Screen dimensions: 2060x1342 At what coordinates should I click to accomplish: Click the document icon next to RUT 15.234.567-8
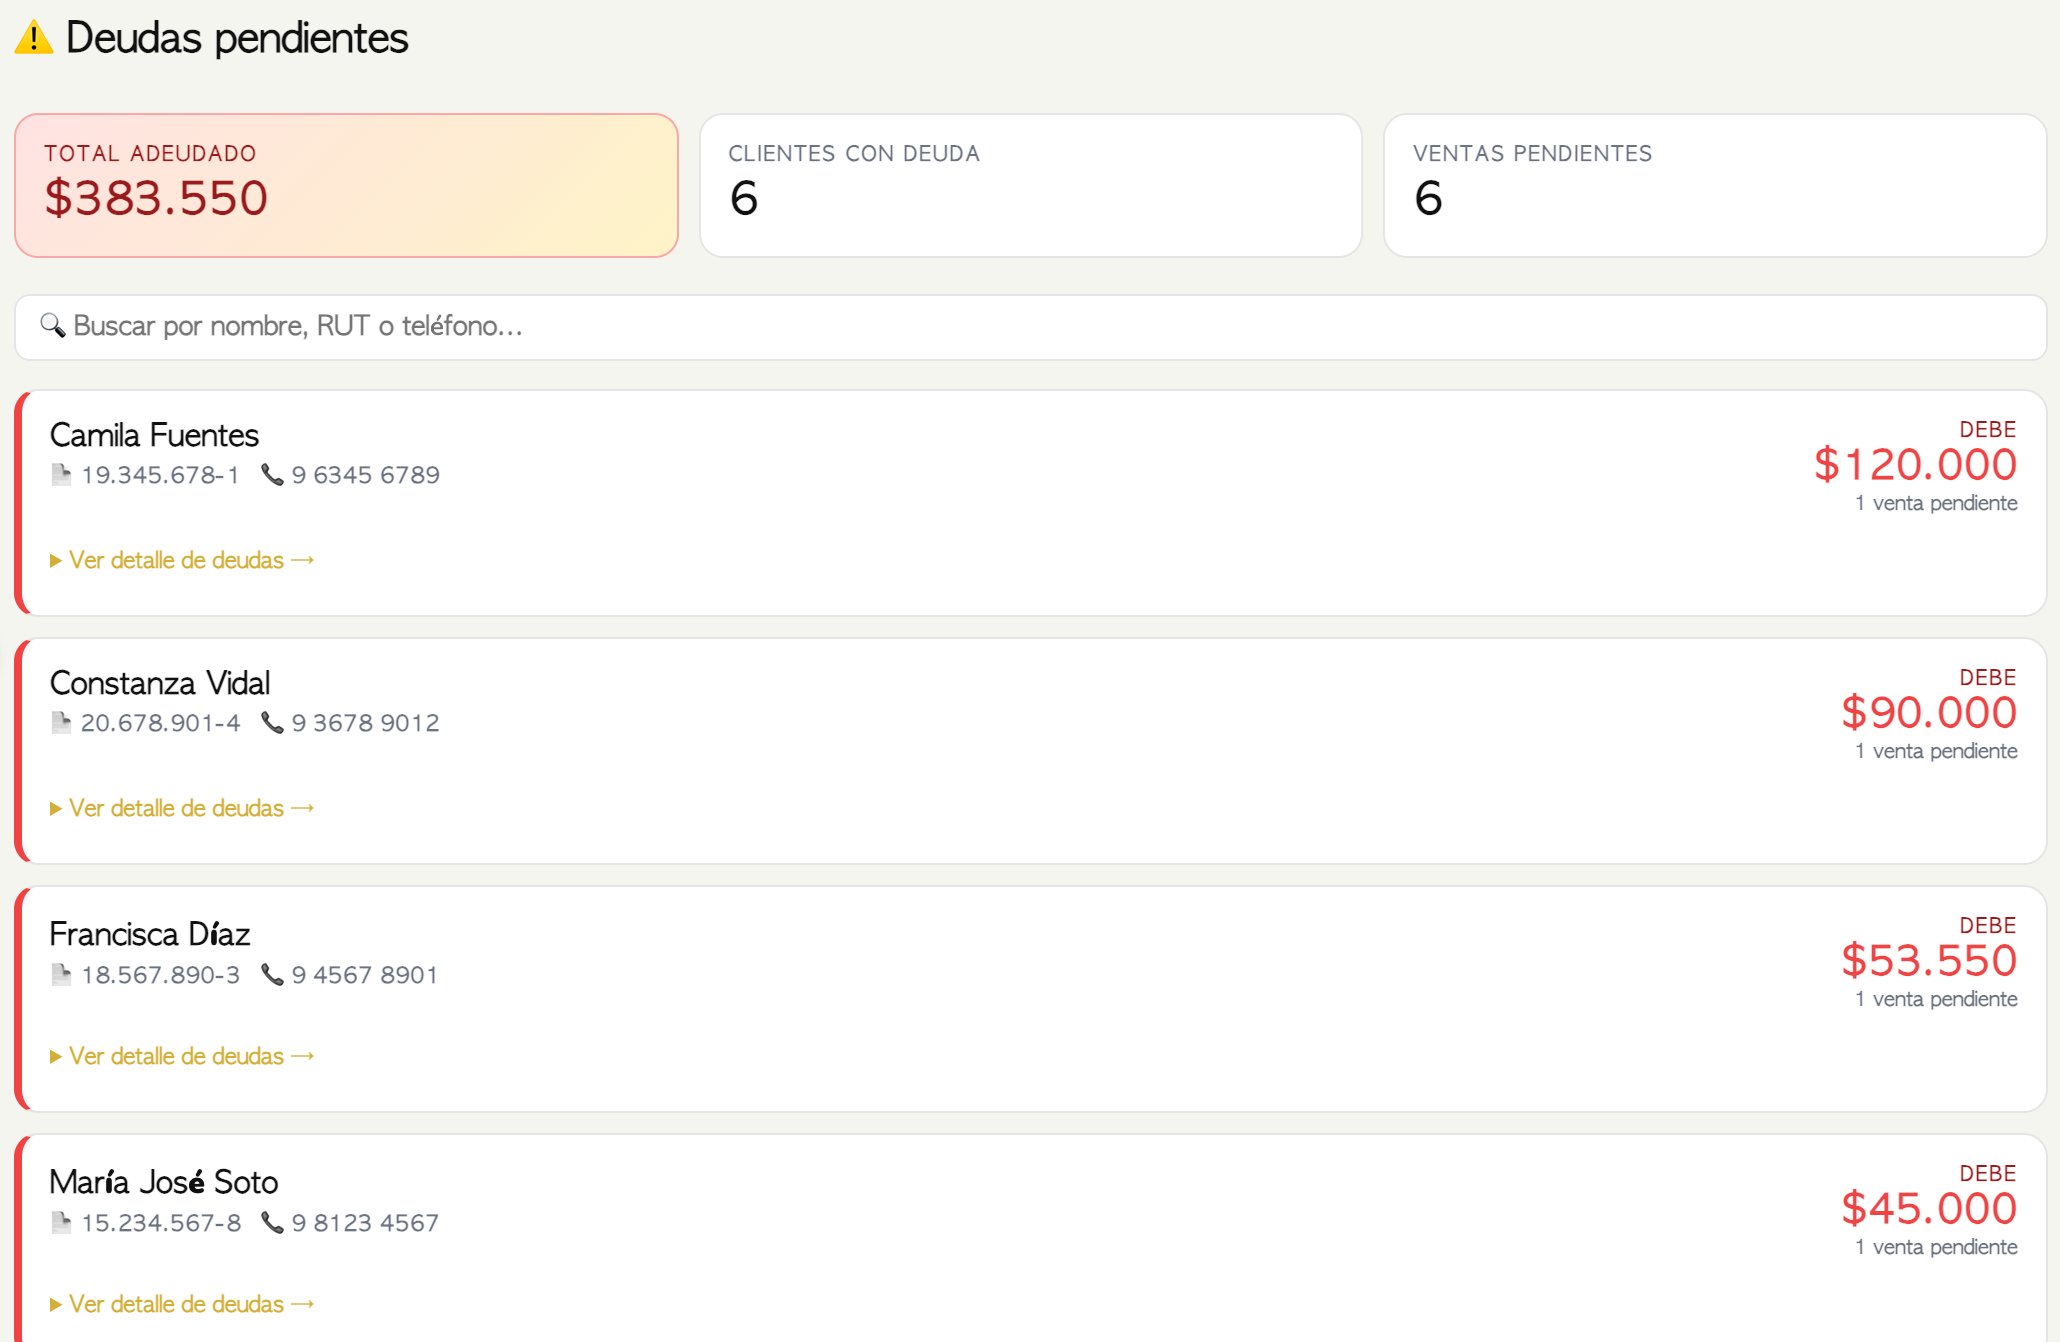(x=61, y=1222)
